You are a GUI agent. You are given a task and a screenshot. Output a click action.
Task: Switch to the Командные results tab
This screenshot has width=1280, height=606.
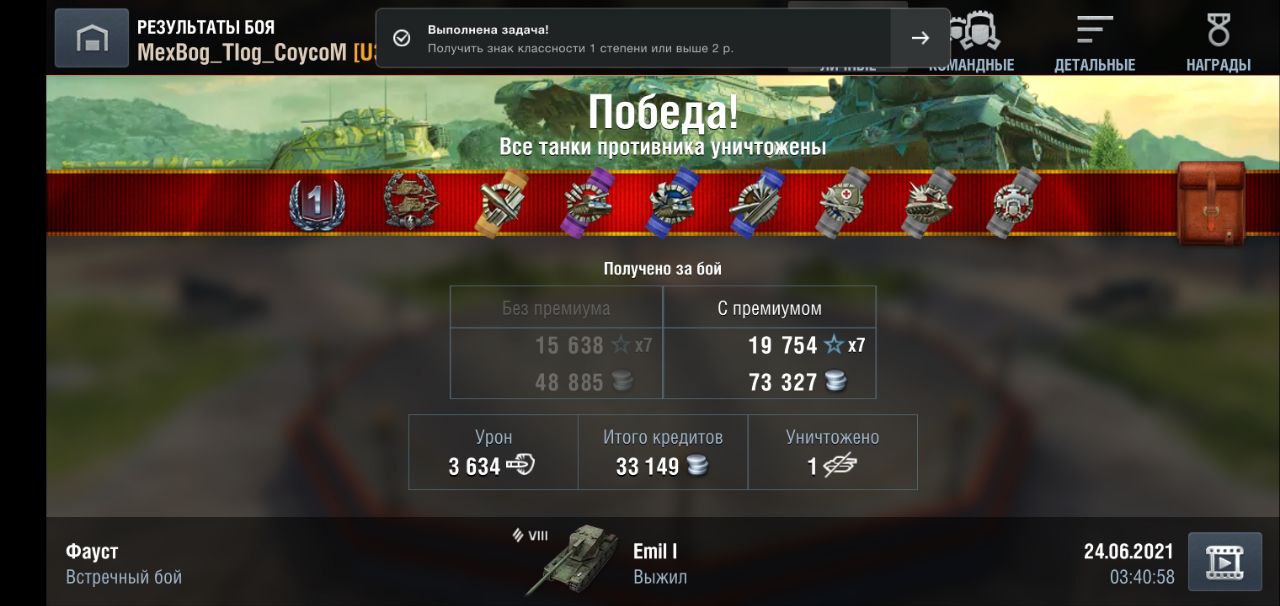[x=971, y=40]
